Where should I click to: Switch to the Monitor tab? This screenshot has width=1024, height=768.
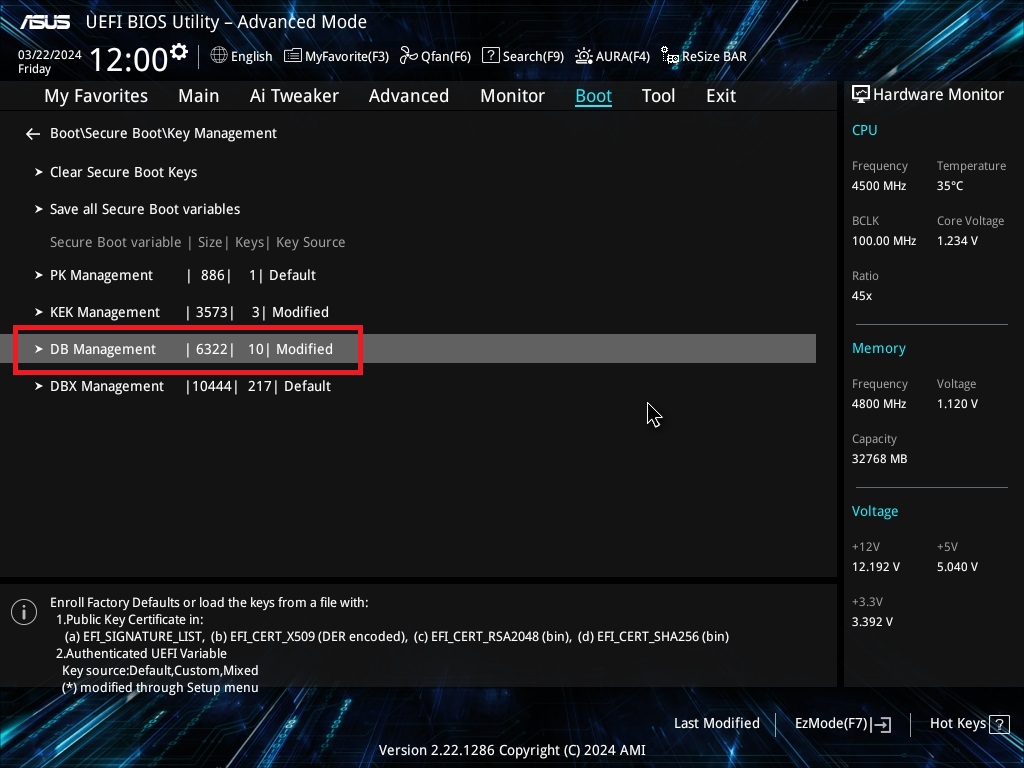[512, 95]
